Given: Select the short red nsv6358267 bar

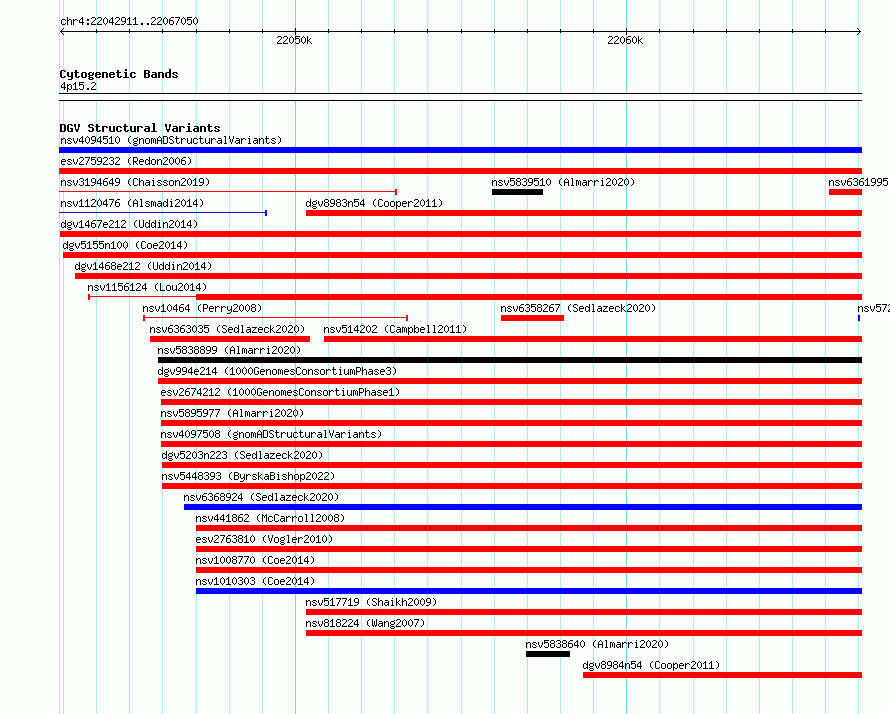Looking at the screenshot, I should pos(532,318).
